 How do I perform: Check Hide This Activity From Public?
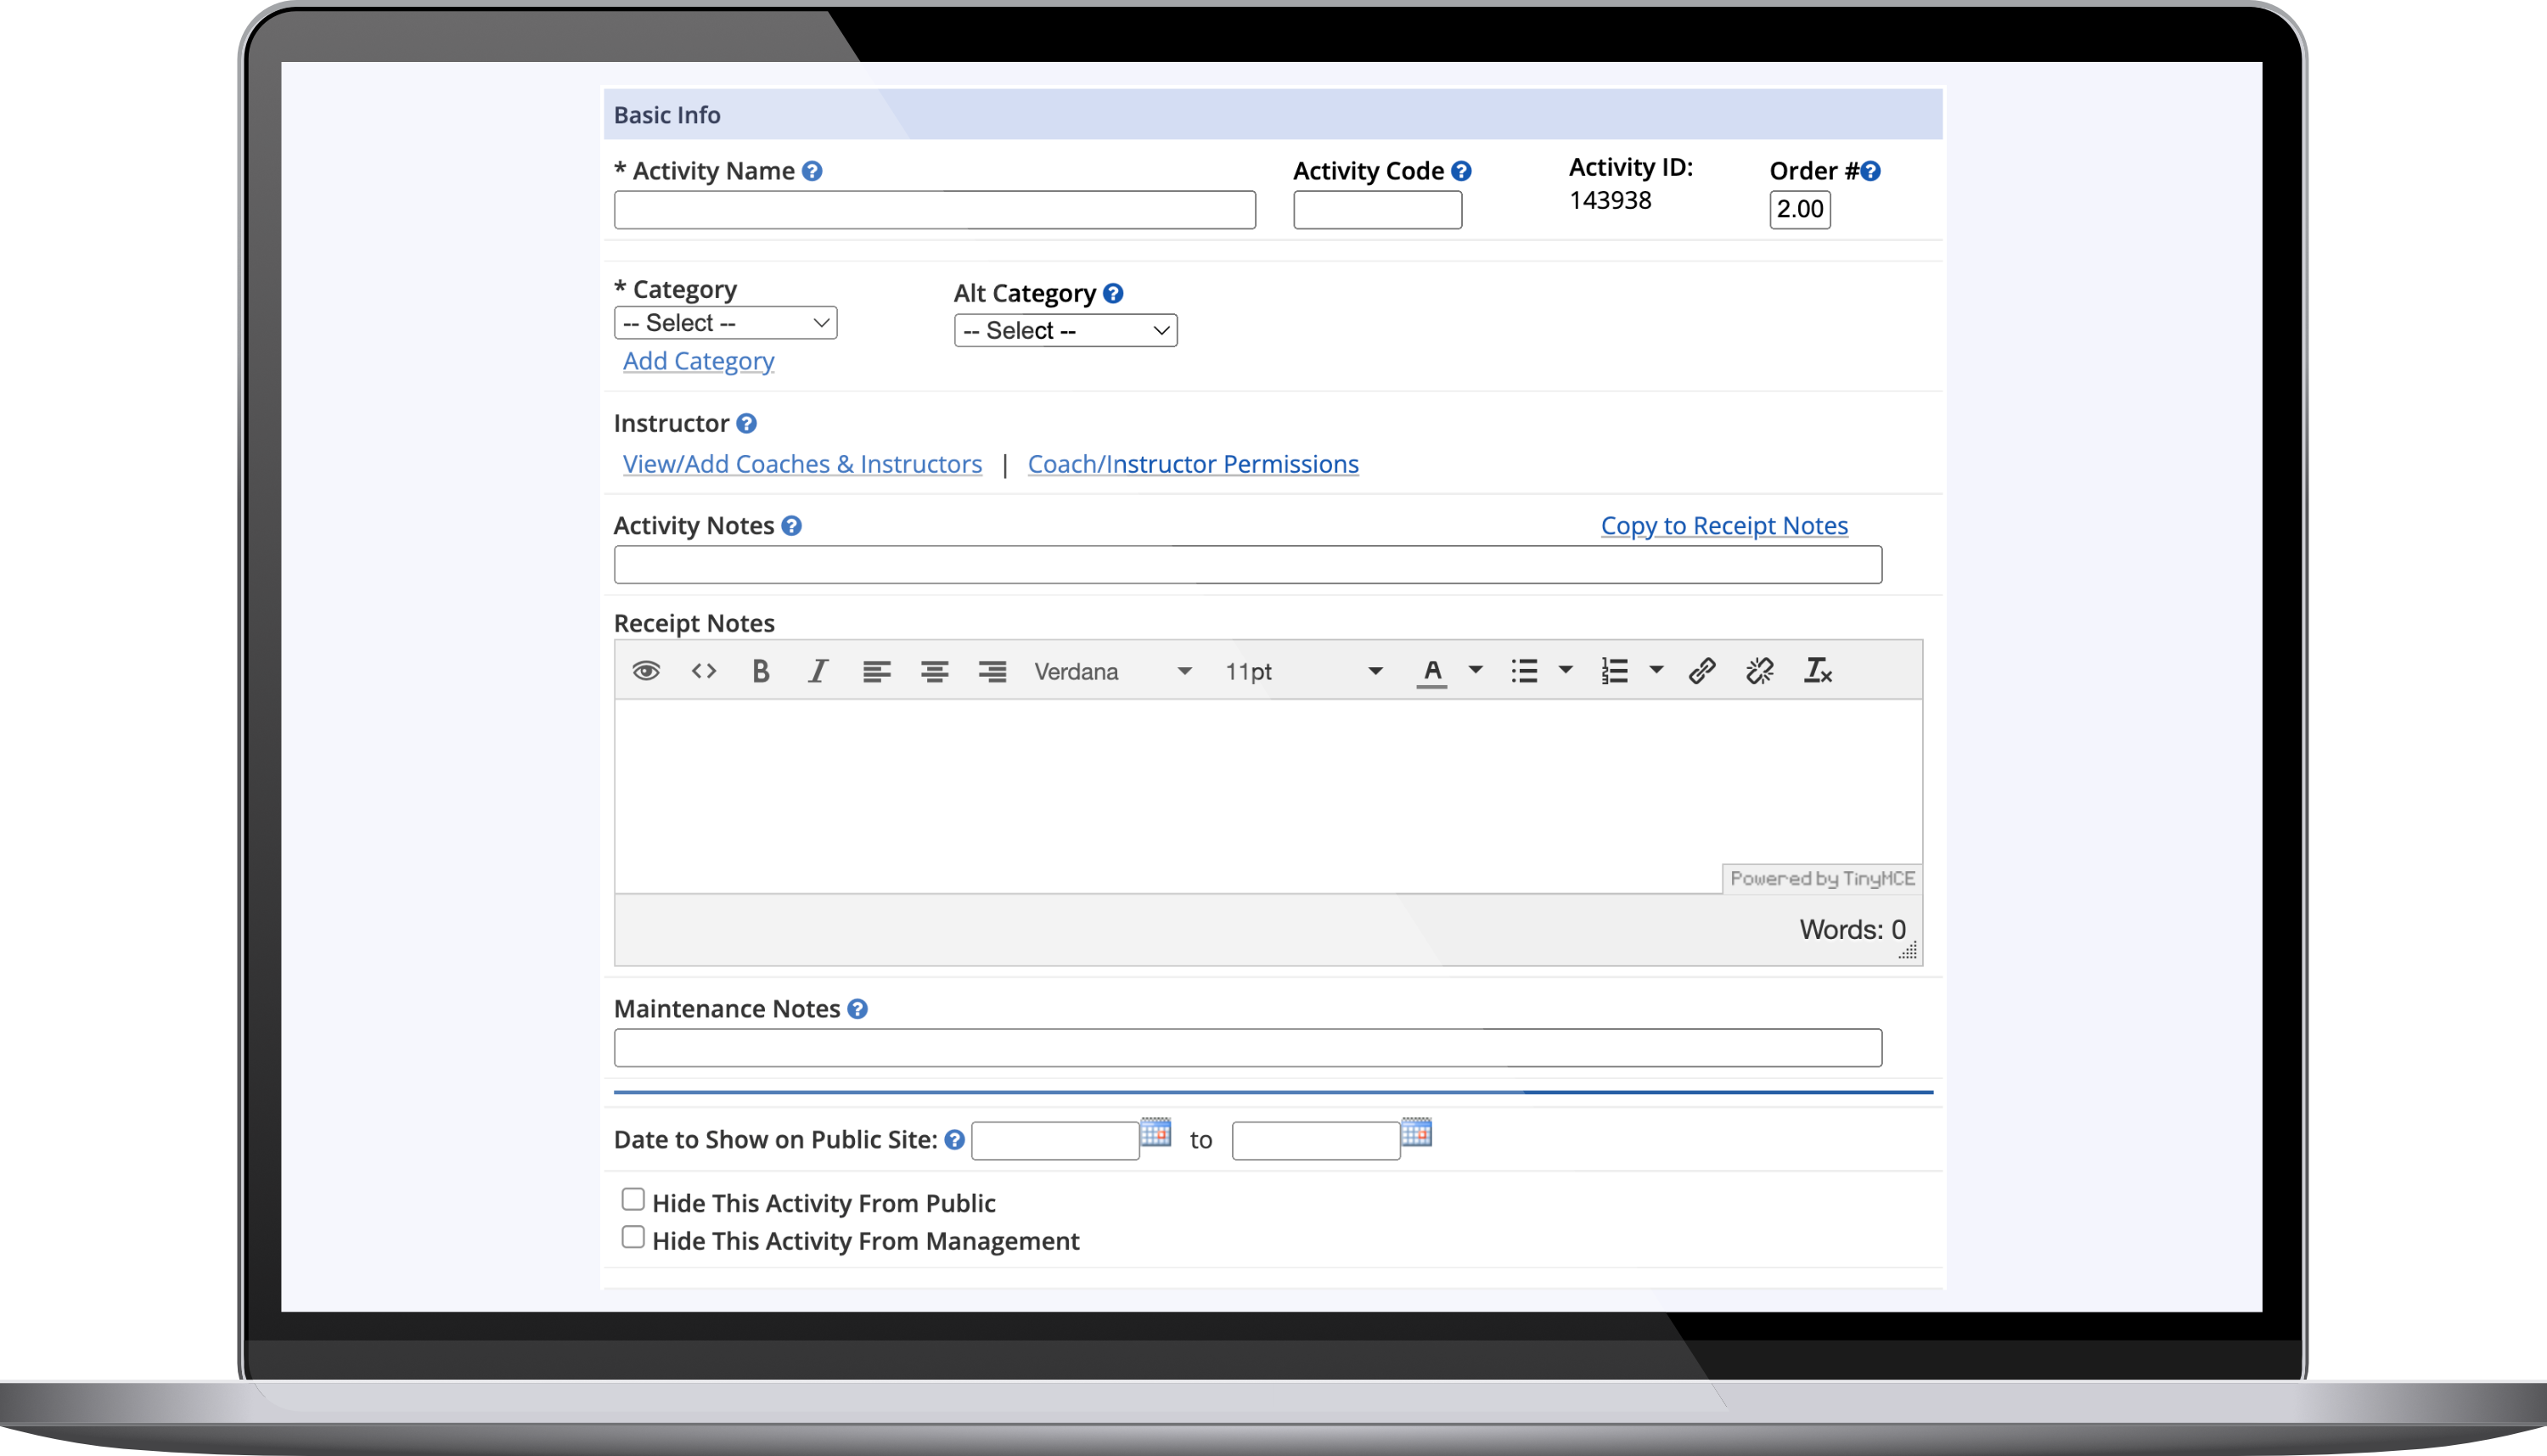pyautogui.click(x=633, y=1199)
